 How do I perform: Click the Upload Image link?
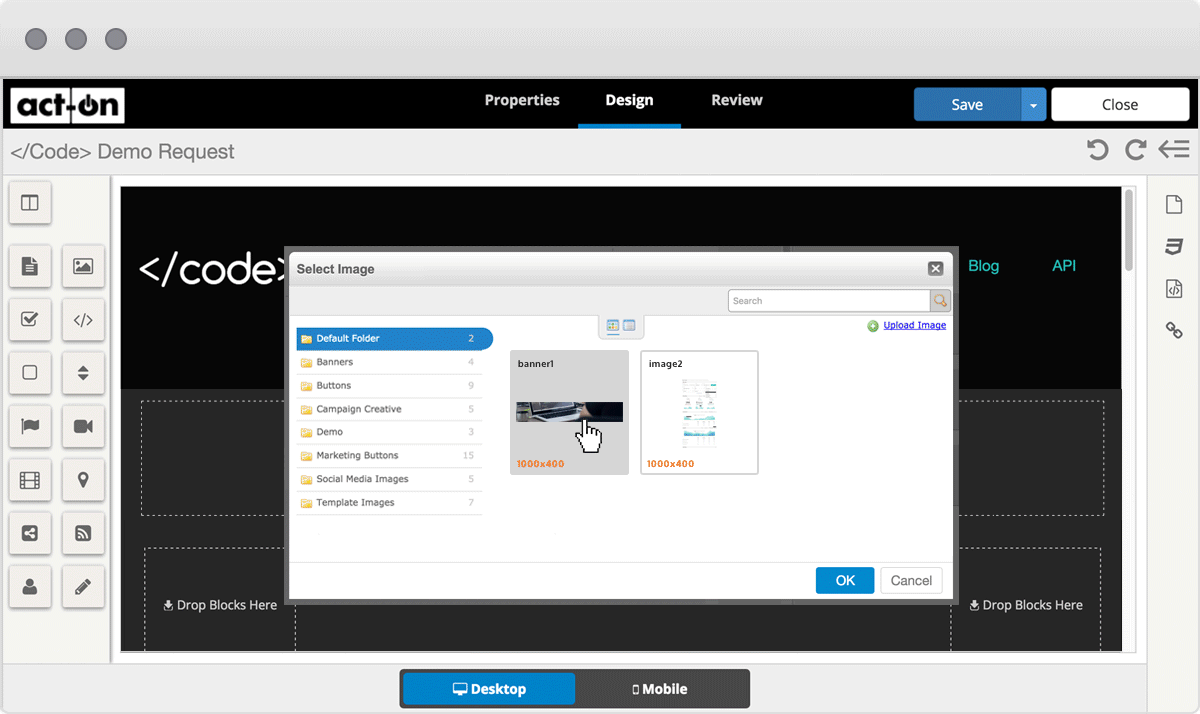point(914,325)
